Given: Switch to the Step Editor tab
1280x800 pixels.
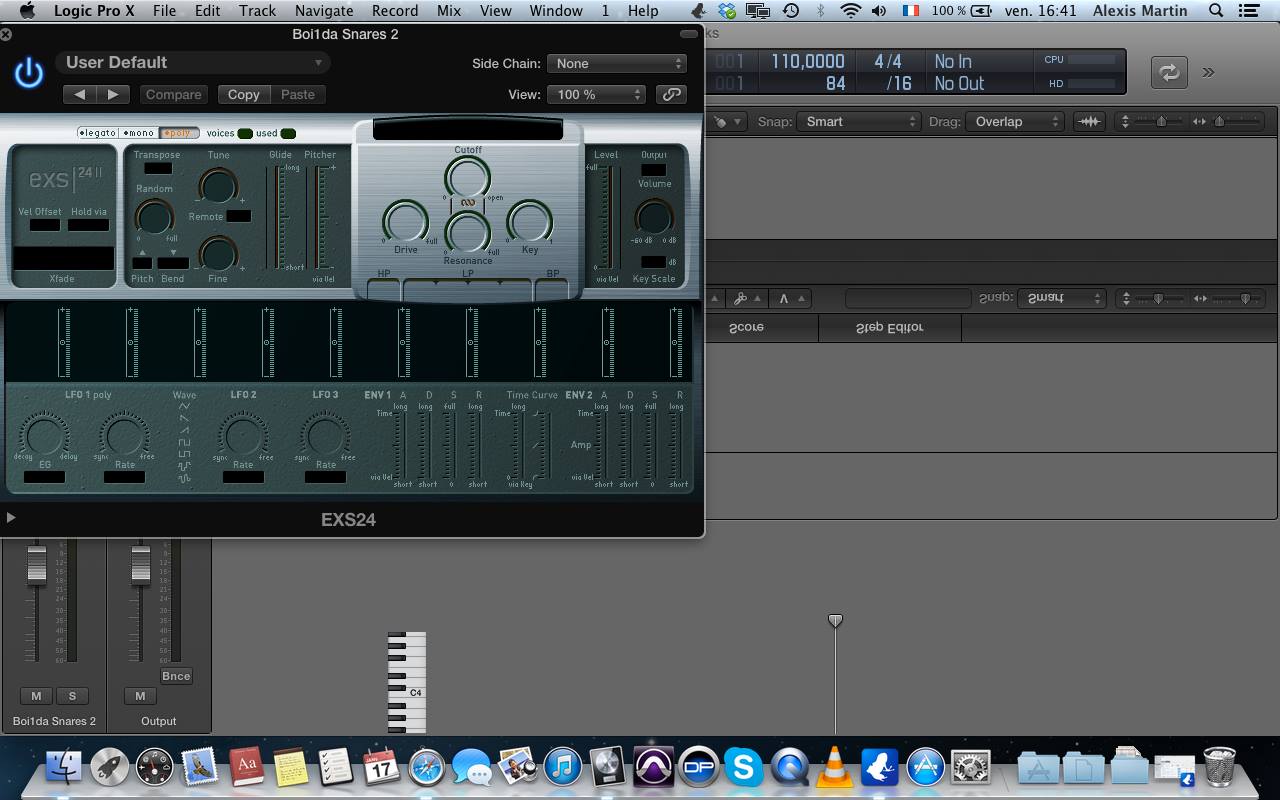Looking at the screenshot, I should coord(890,327).
